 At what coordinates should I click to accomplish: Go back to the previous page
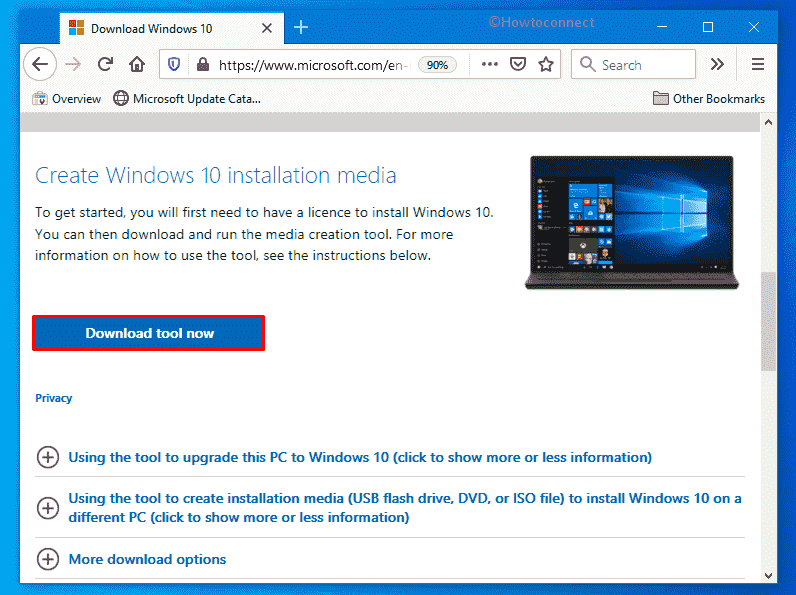pyautogui.click(x=40, y=64)
